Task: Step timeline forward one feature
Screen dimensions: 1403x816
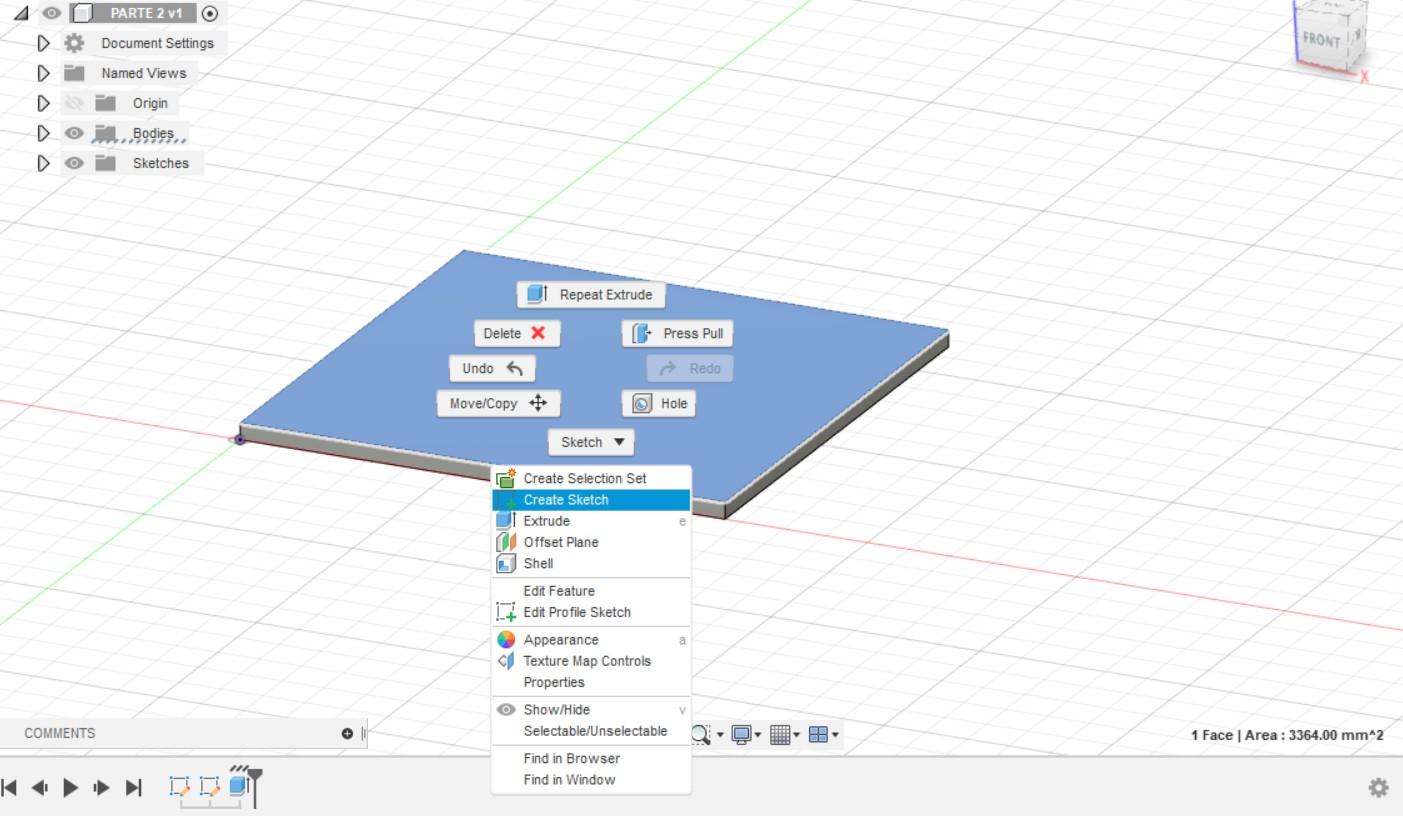Action: click(x=102, y=788)
